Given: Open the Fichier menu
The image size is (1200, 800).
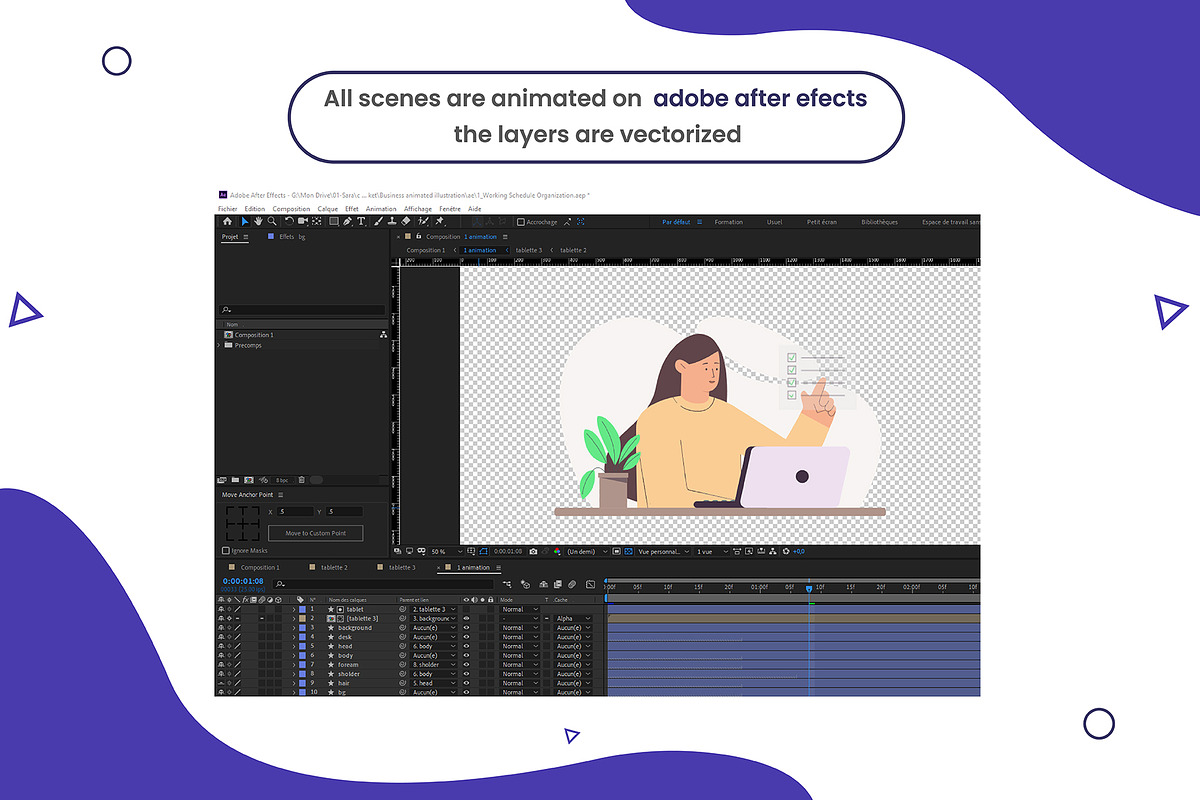Looking at the screenshot, I should (x=227, y=209).
